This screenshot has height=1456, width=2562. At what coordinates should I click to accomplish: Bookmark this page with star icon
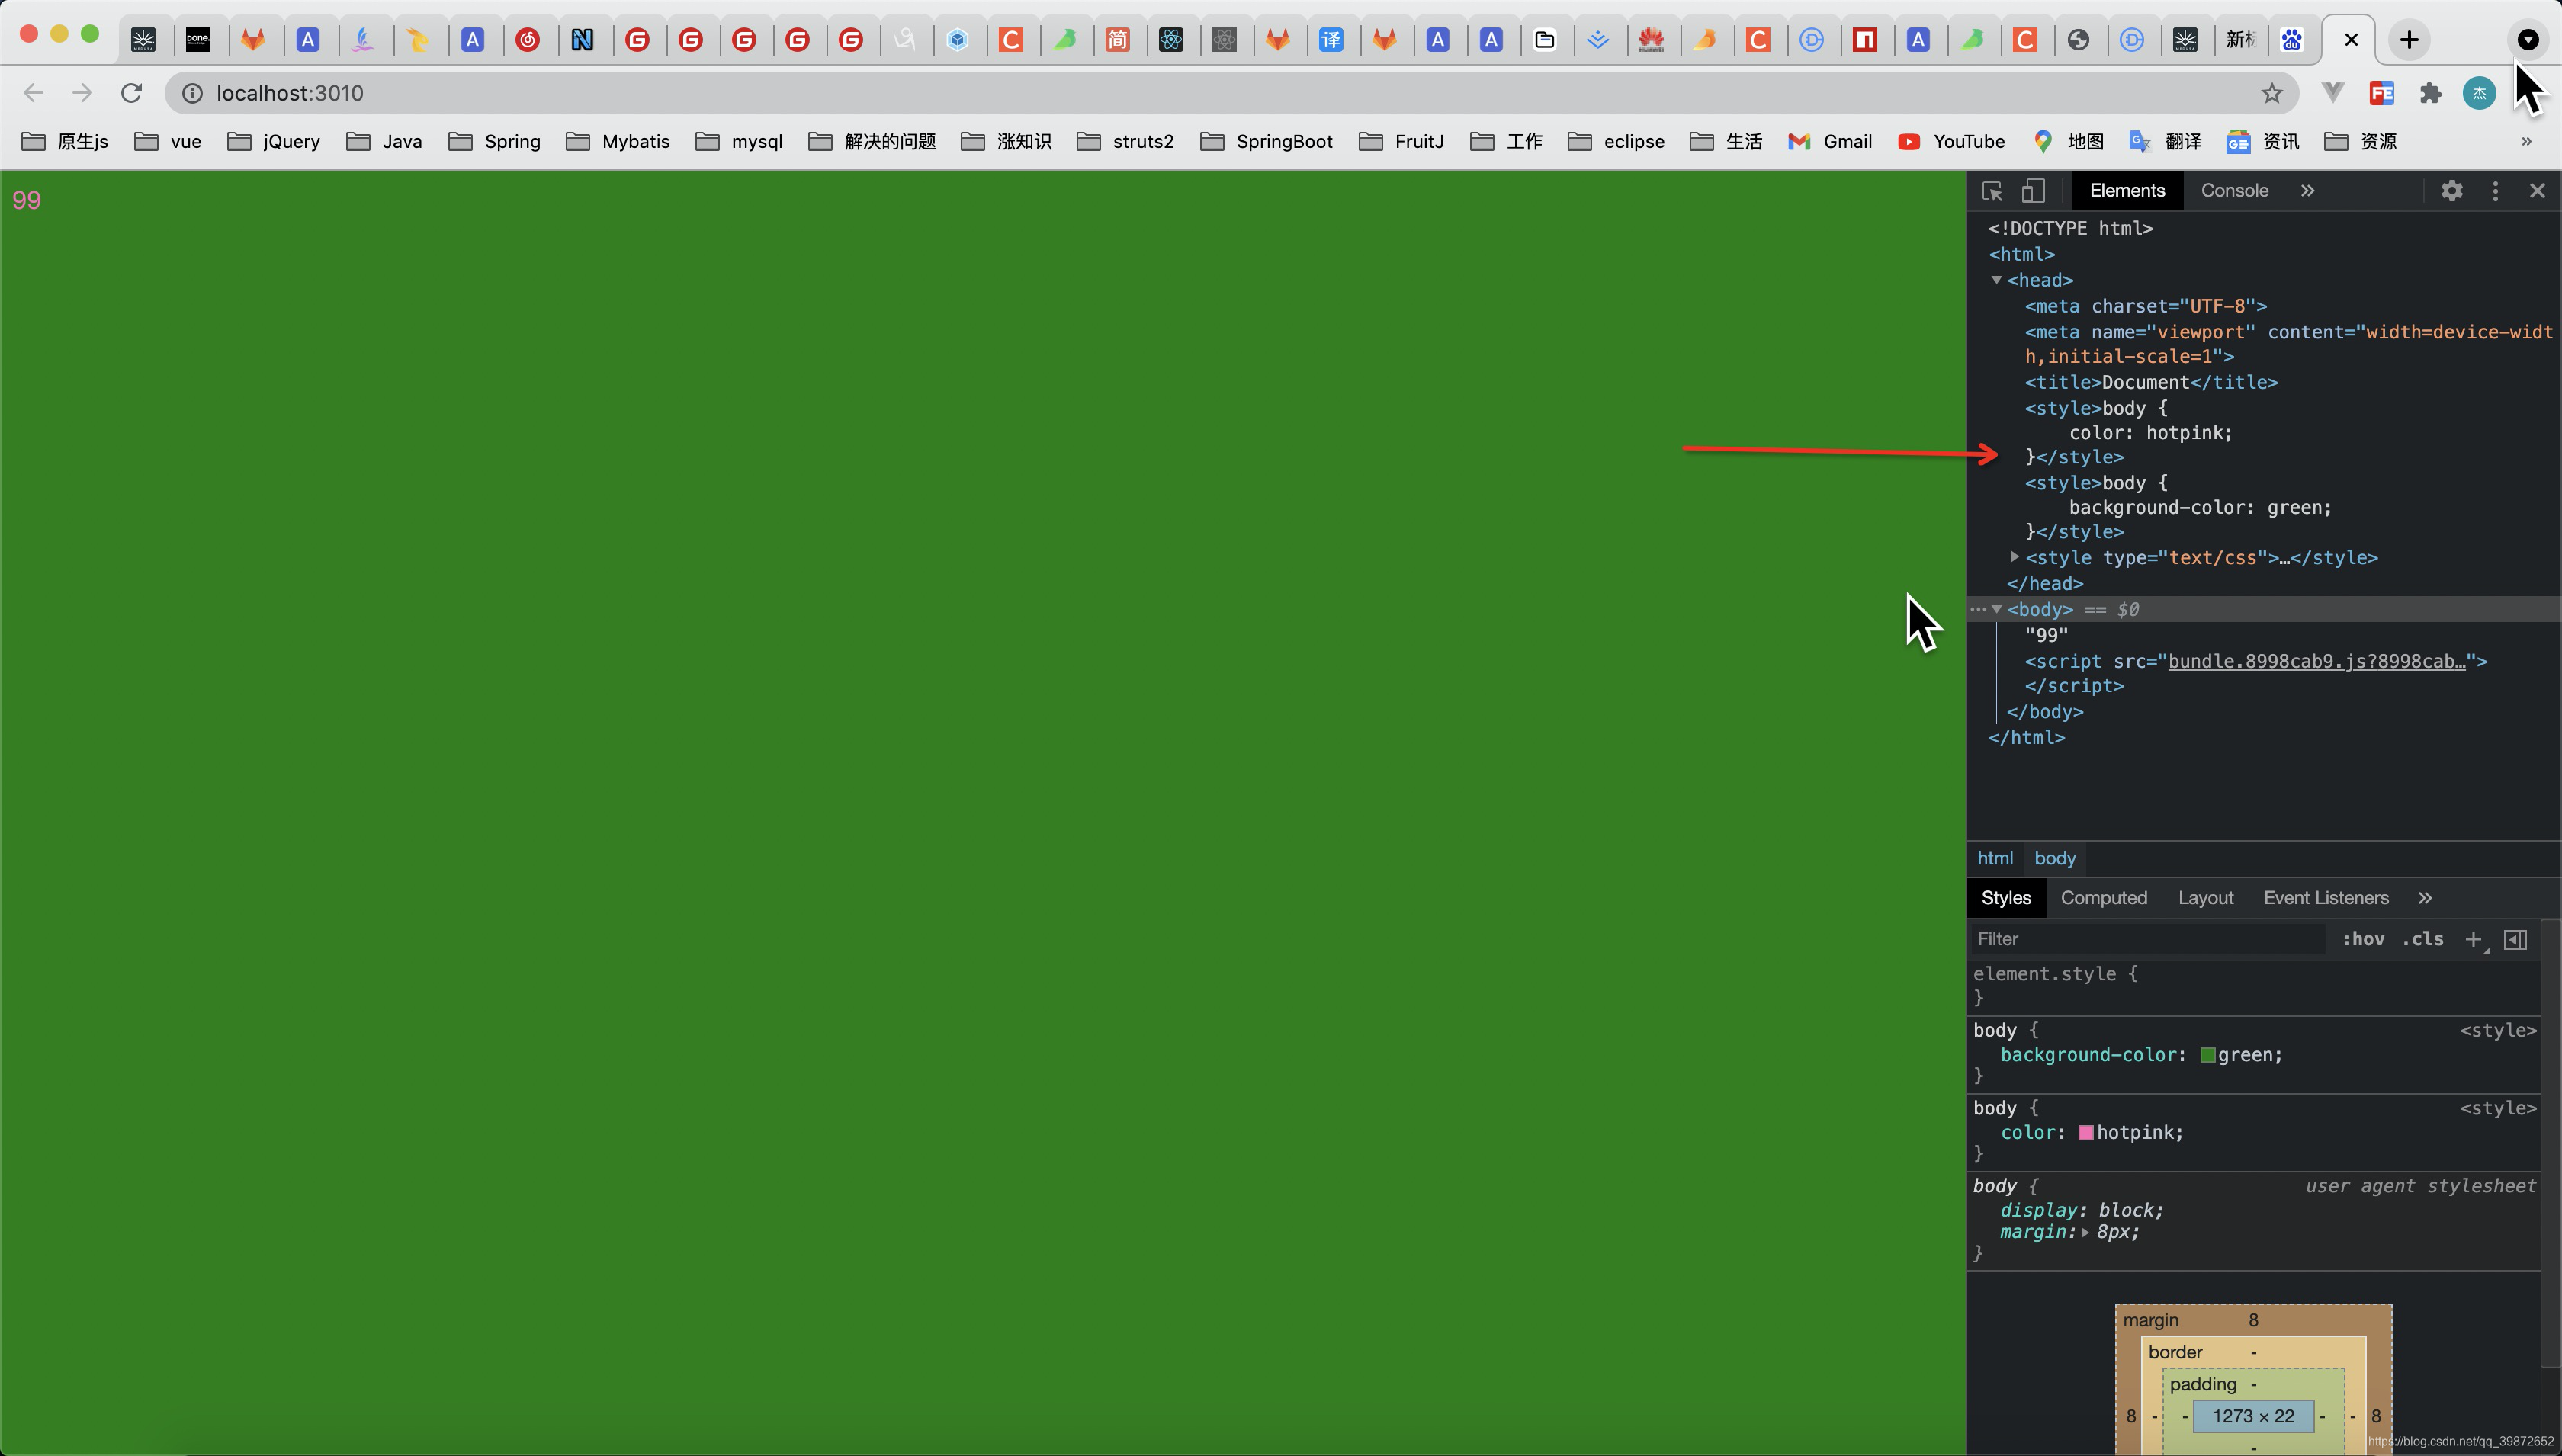pyautogui.click(x=2272, y=93)
